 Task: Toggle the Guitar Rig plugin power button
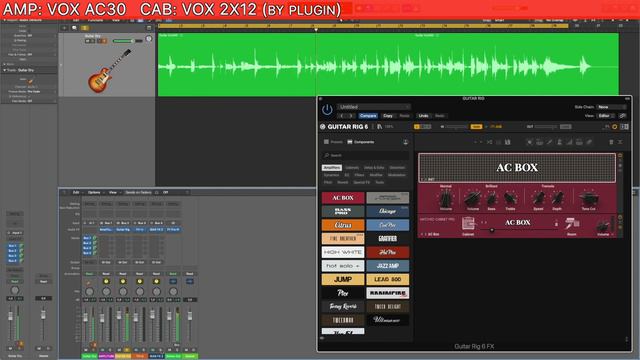coord(327,110)
